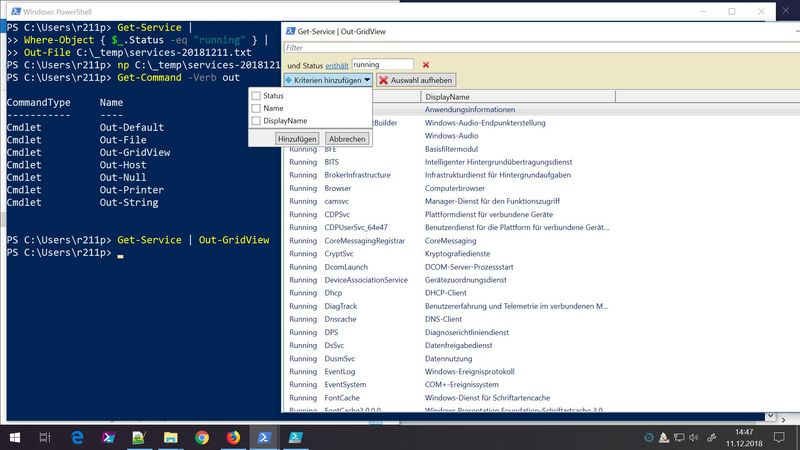This screenshot has width=800, height=450.
Task: Open Visual Studio from the taskbar
Action: pos(108,437)
